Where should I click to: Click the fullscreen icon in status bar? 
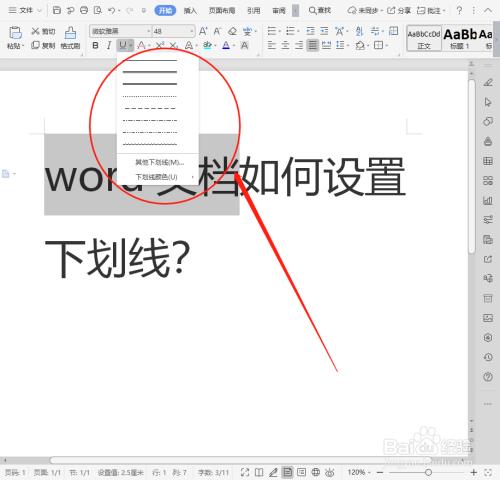coord(245,472)
